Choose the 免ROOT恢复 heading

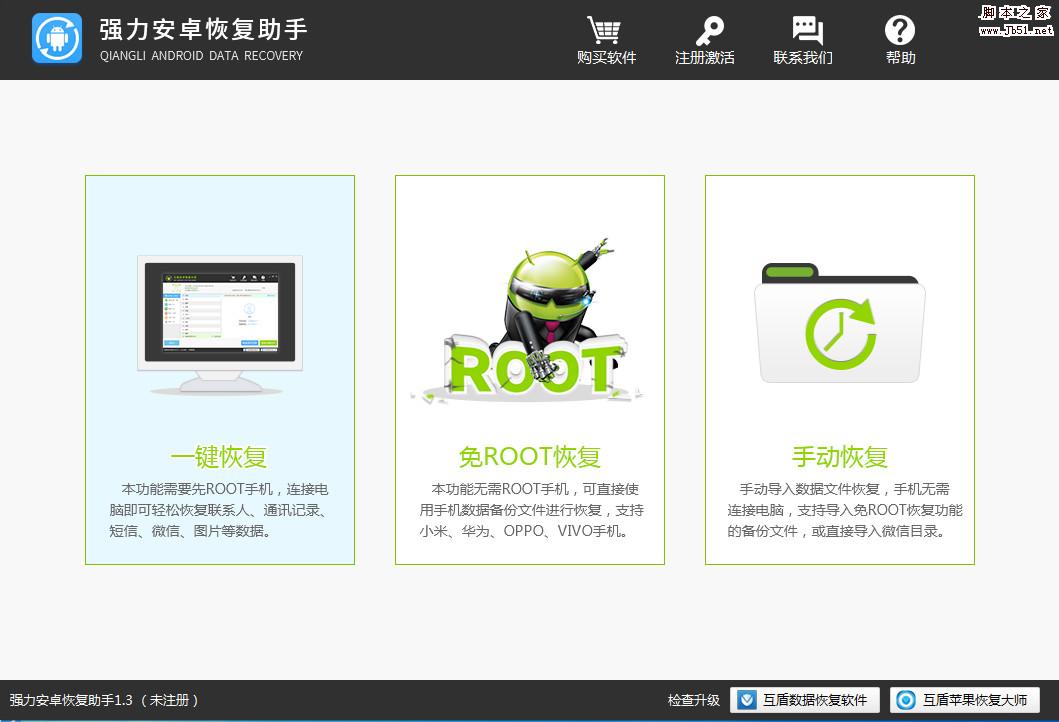(530, 457)
